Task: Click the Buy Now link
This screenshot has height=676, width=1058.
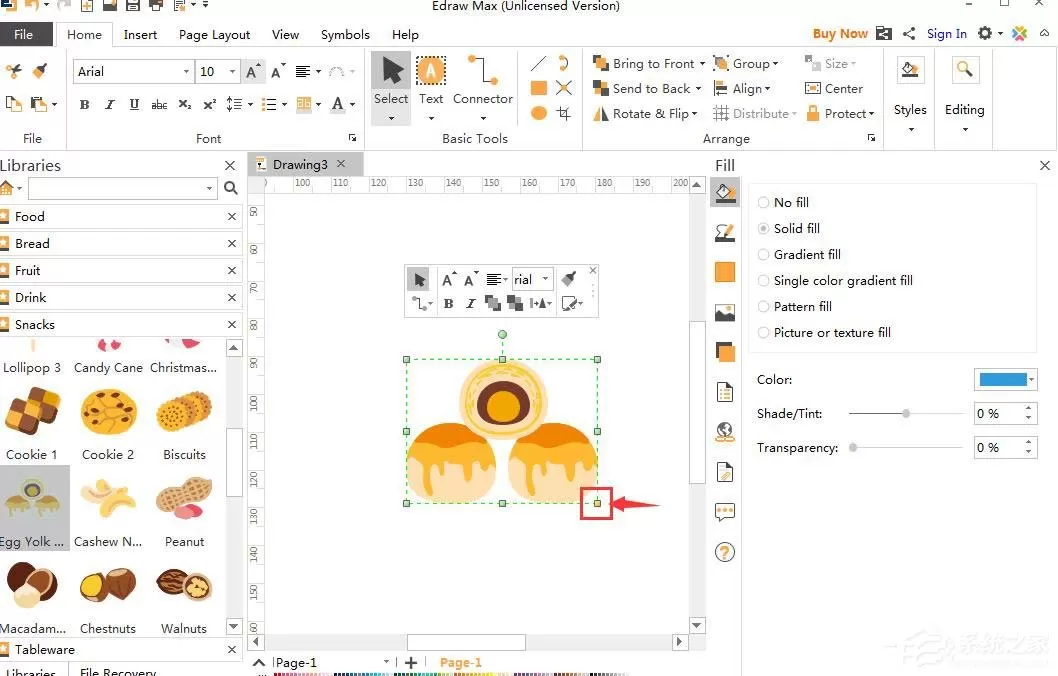Action: (x=839, y=34)
